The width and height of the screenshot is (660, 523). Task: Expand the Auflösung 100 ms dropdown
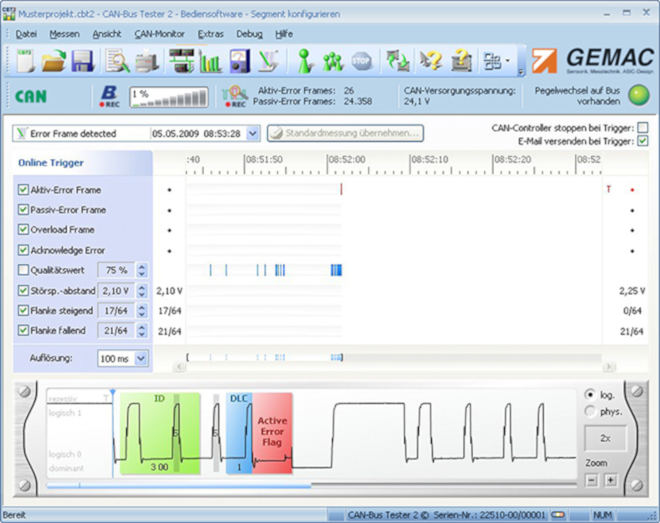point(140,357)
